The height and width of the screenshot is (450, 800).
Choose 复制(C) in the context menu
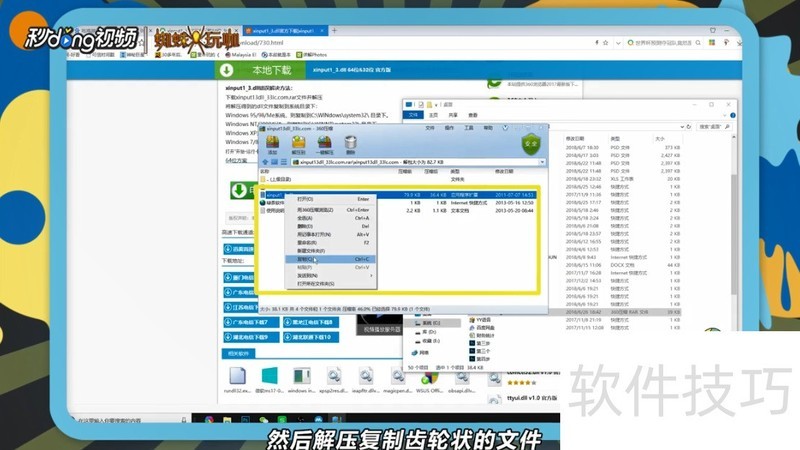pos(331,259)
